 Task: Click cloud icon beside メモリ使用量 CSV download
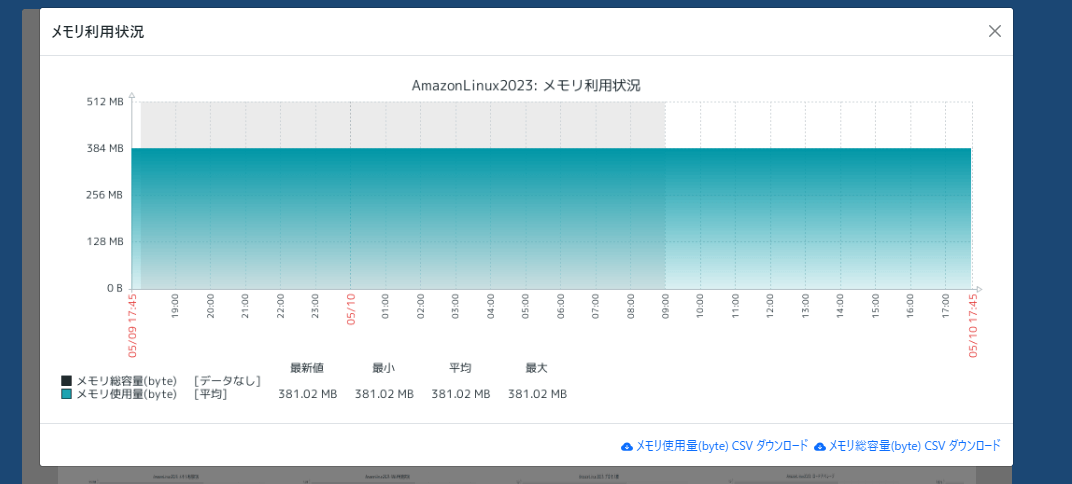[x=627, y=446]
